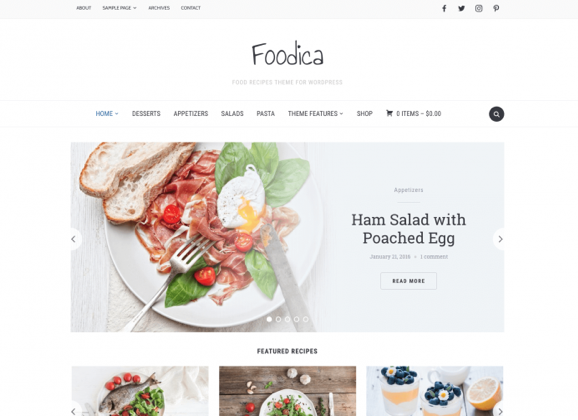
Task: Expand the Theme Features dropdown
Action: (x=316, y=114)
